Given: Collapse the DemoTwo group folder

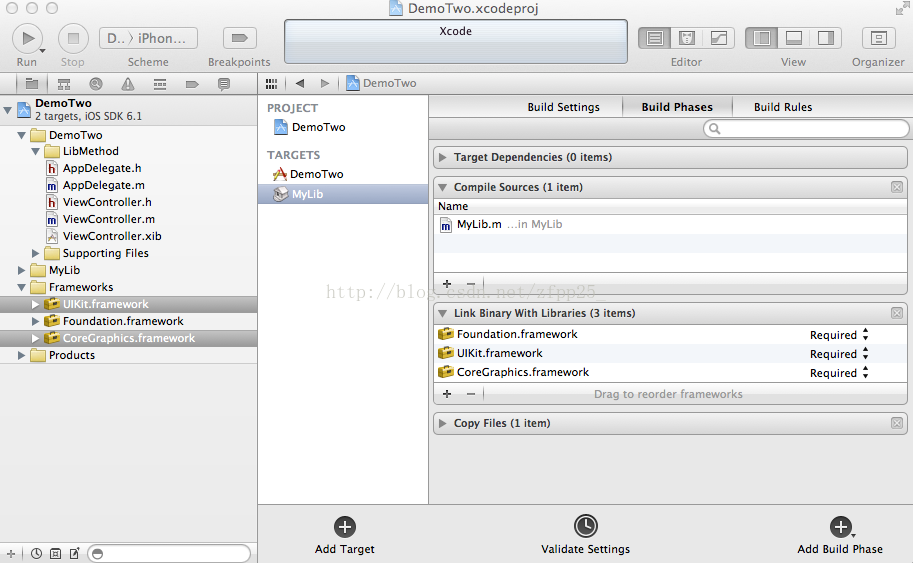Looking at the screenshot, I should point(22,135).
